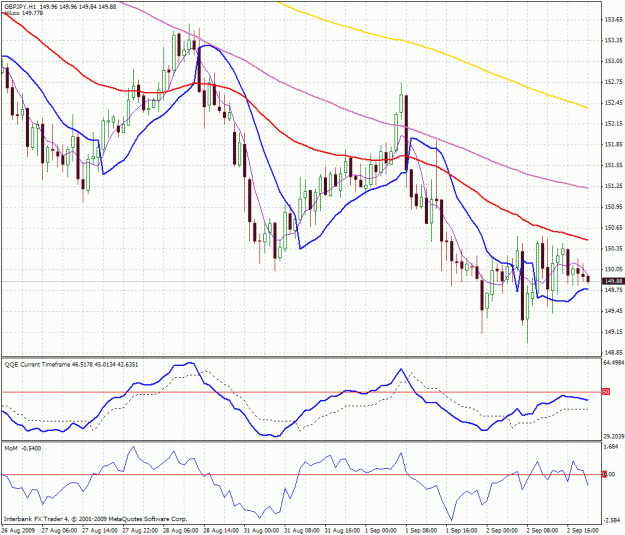Click the black 149.88 current price marker
Image resolution: width=625 pixels, height=535 pixels.
pos(613,281)
